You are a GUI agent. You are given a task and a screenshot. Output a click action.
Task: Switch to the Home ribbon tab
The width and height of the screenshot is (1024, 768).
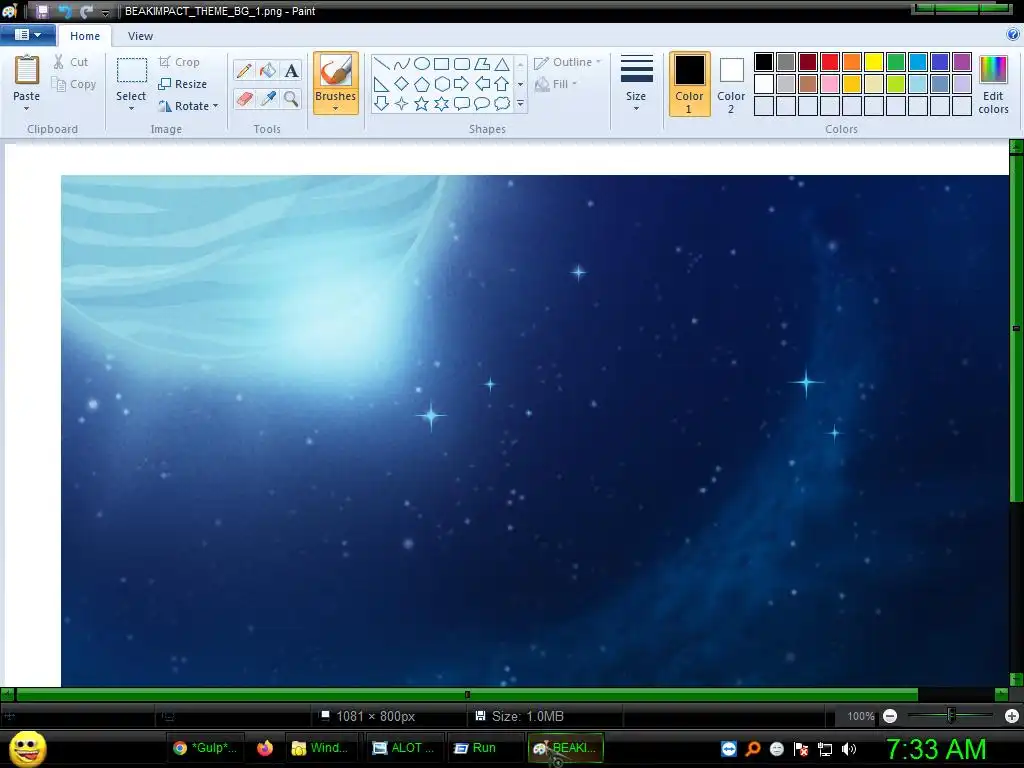85,36
